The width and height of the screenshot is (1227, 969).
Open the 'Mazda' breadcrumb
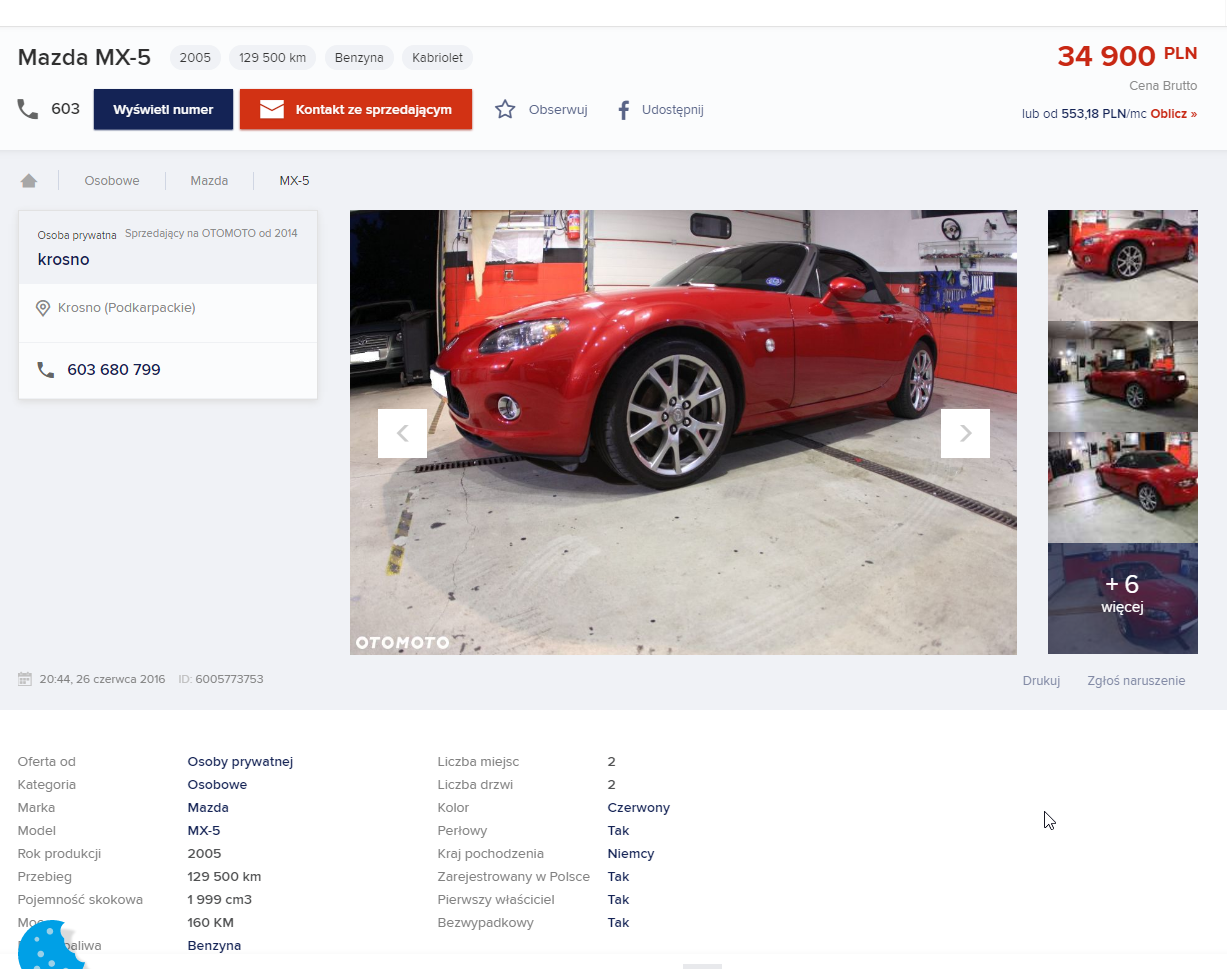pyautogui.click(x=209, y=181)
